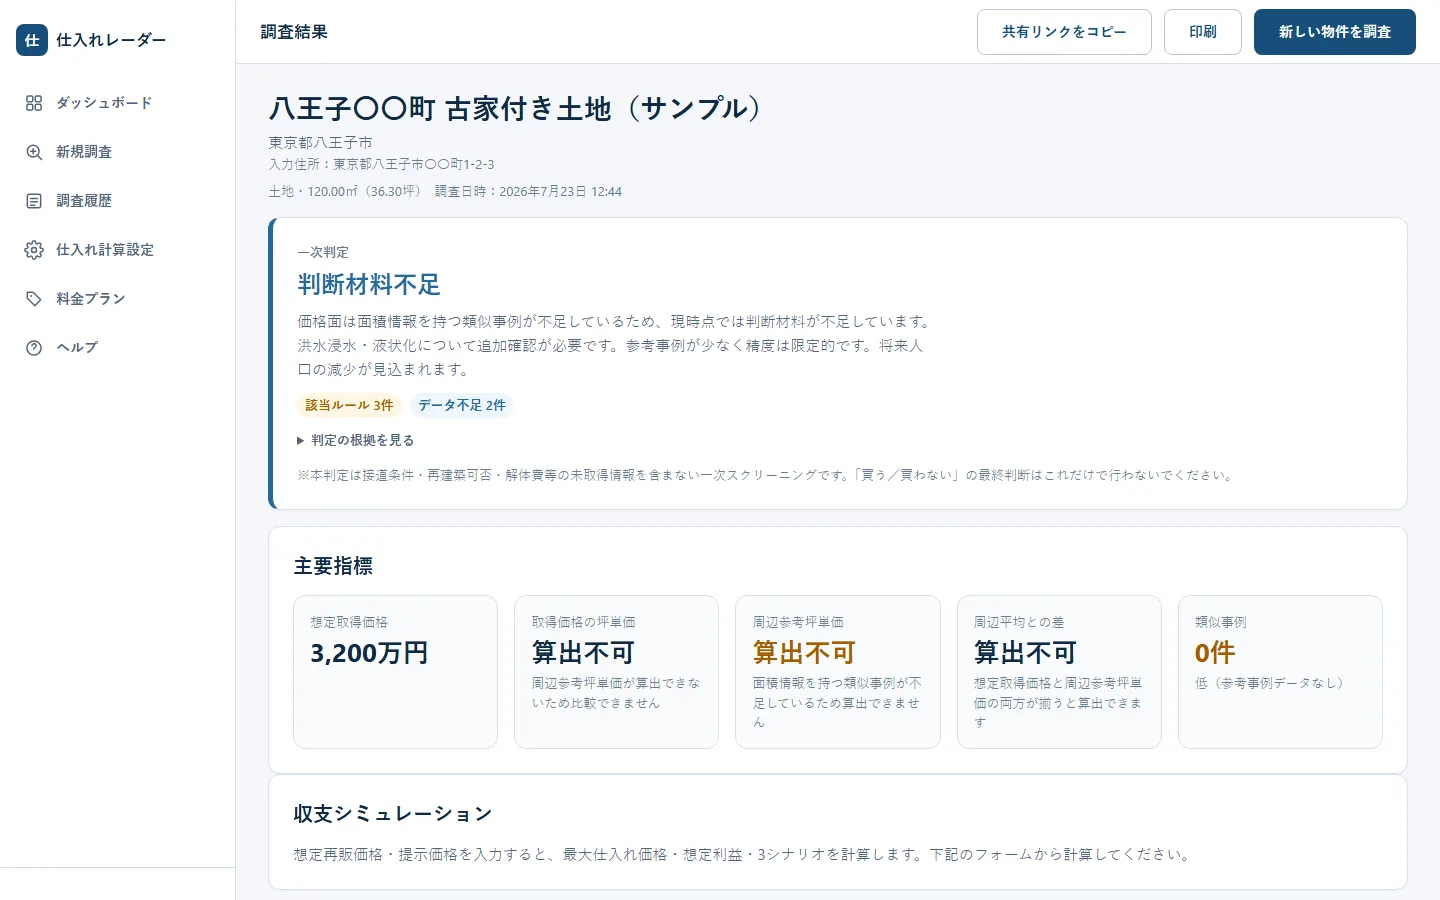Click the 該当ルール 3件 badge
1440x900 pixels.
coord(349,405)
